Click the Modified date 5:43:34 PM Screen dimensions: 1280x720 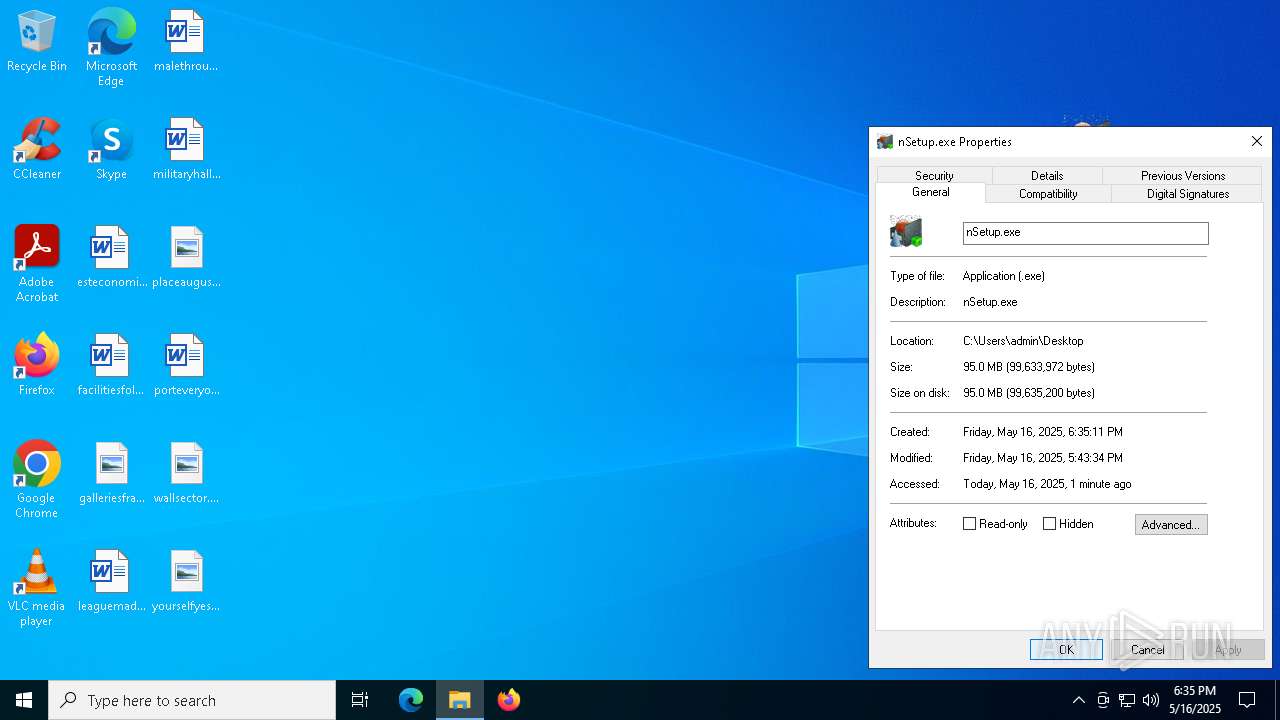[1043, 458]
